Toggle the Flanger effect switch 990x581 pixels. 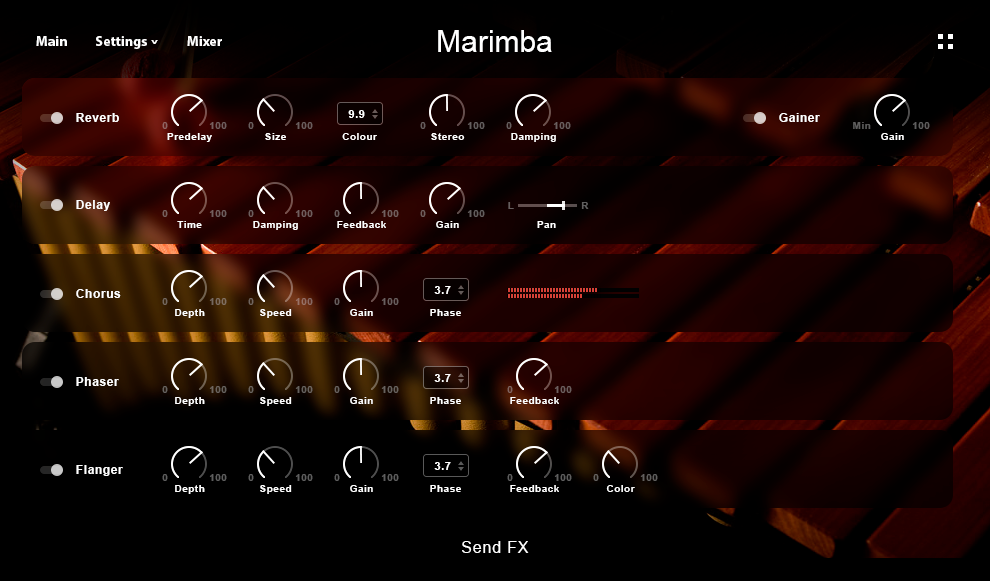[52, 470]
